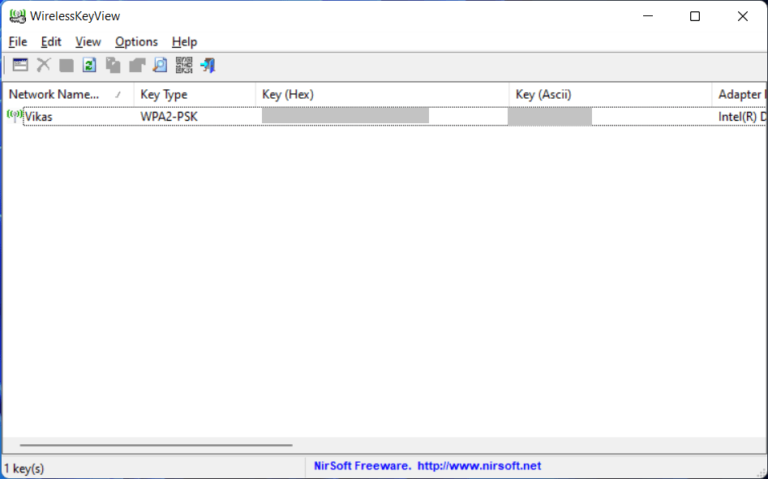Click the blurred Key (Ascii) cell
Image resolution: width=768 pixels, height=479 pixels.
[x=550, y=117]
